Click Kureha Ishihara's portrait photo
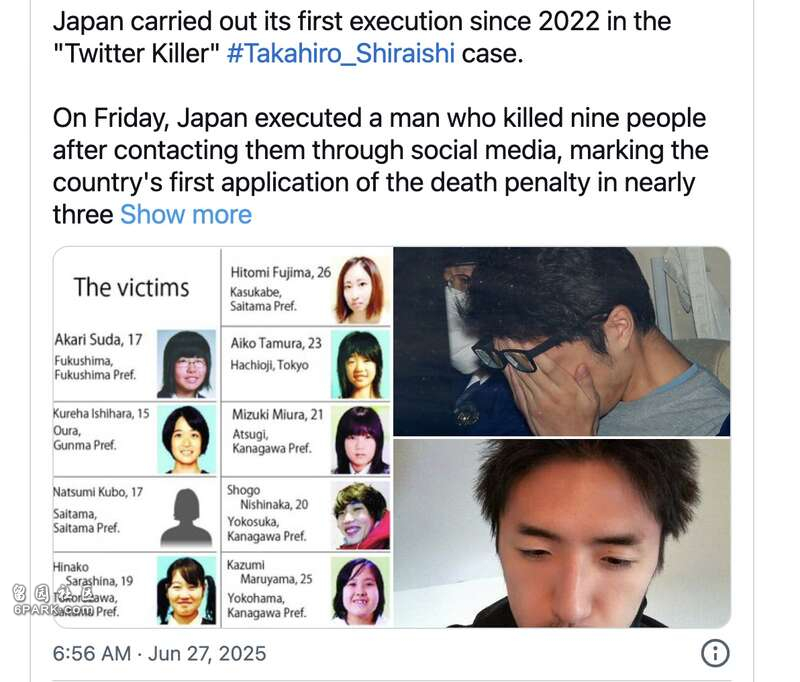Image resolution: width=800 pixels, height=682 pixels. coord(186,439)
